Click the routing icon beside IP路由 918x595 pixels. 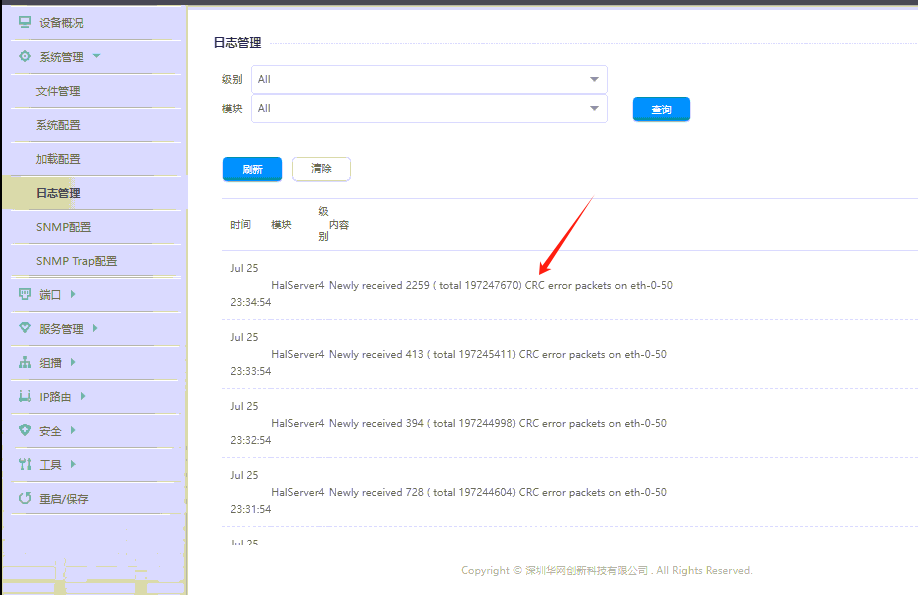pyautogui.click(x=25, y=397)
